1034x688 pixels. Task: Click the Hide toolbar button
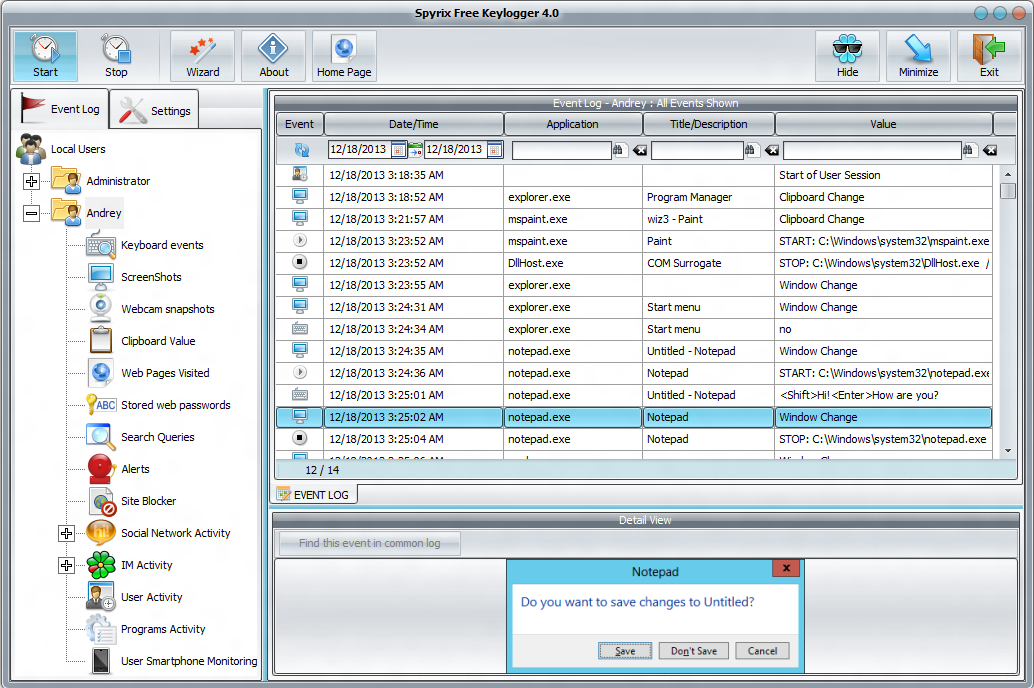pos(847,56)
